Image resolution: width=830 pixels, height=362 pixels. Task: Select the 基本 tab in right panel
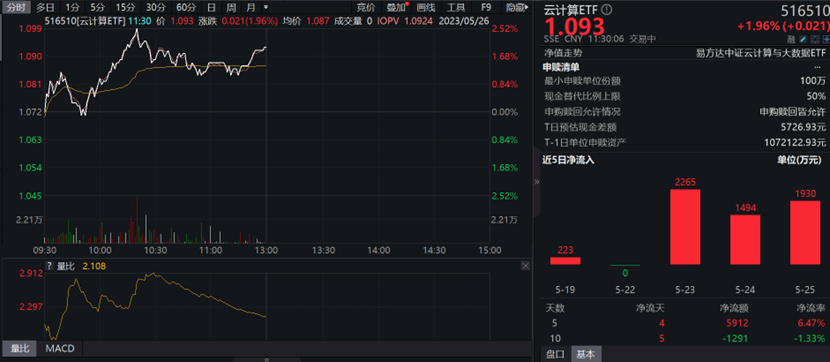[x=586, y=354]
